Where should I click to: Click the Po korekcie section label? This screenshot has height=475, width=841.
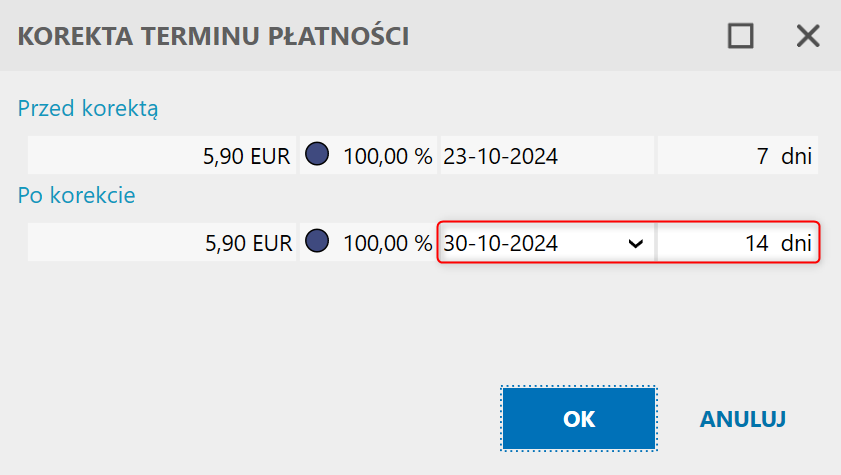76,195
